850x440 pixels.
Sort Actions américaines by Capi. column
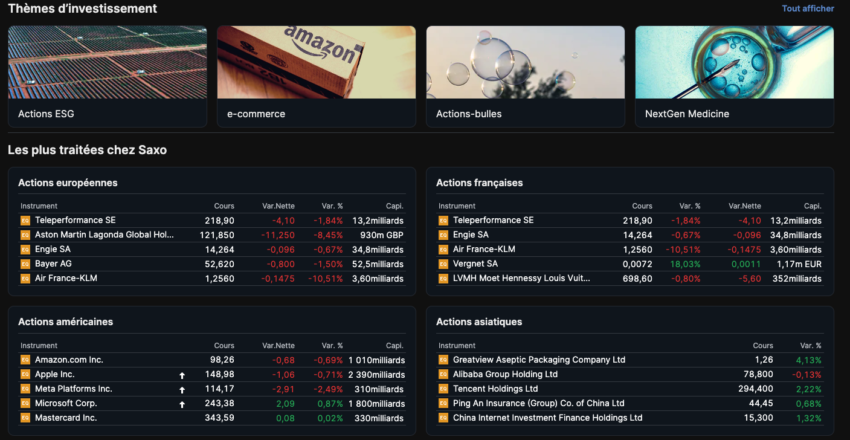pyautogui.click(x=395, y=346)
